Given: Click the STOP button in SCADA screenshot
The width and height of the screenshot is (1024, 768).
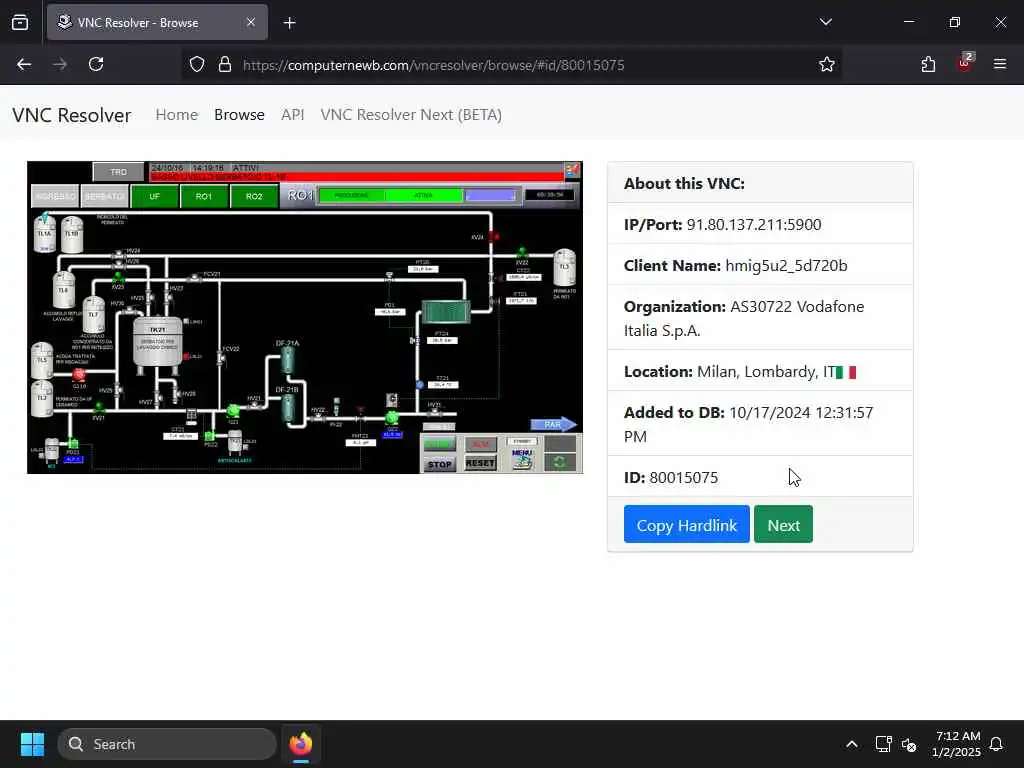Looking at the screenshot, I should (x=440, y=464).
